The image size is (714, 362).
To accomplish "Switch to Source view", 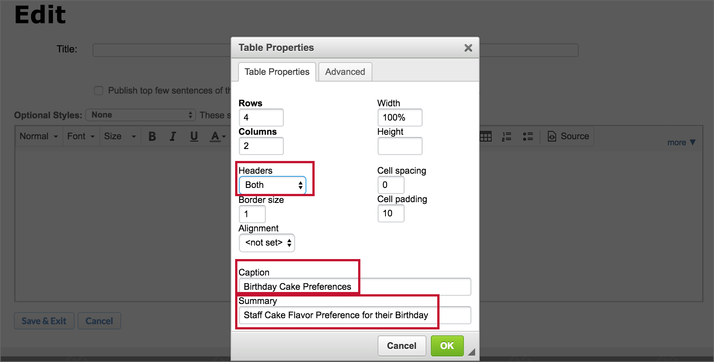I will click(568, 136).
